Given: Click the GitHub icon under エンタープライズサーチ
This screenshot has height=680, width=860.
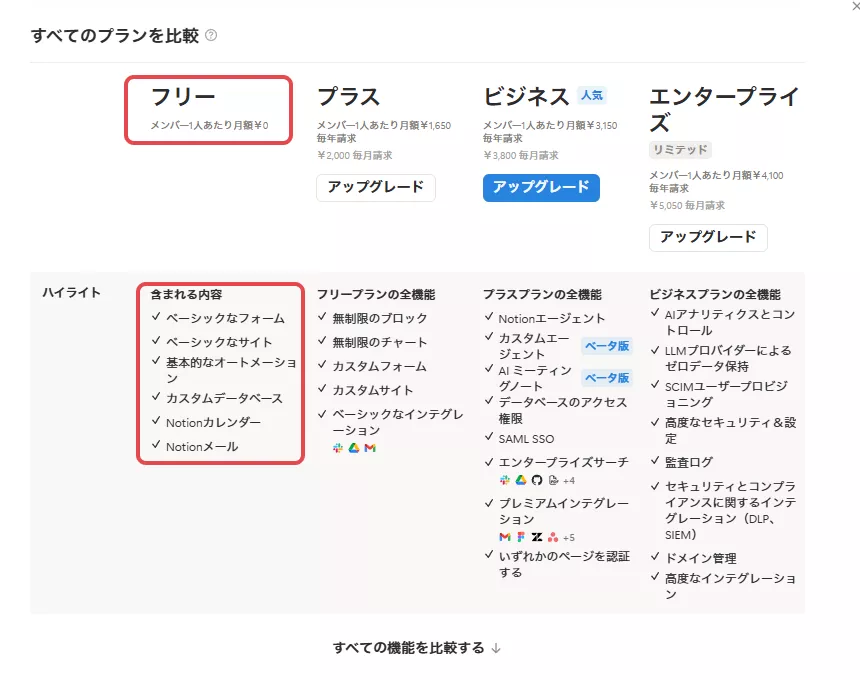Looking at the screenshot, I should point(537,480).
